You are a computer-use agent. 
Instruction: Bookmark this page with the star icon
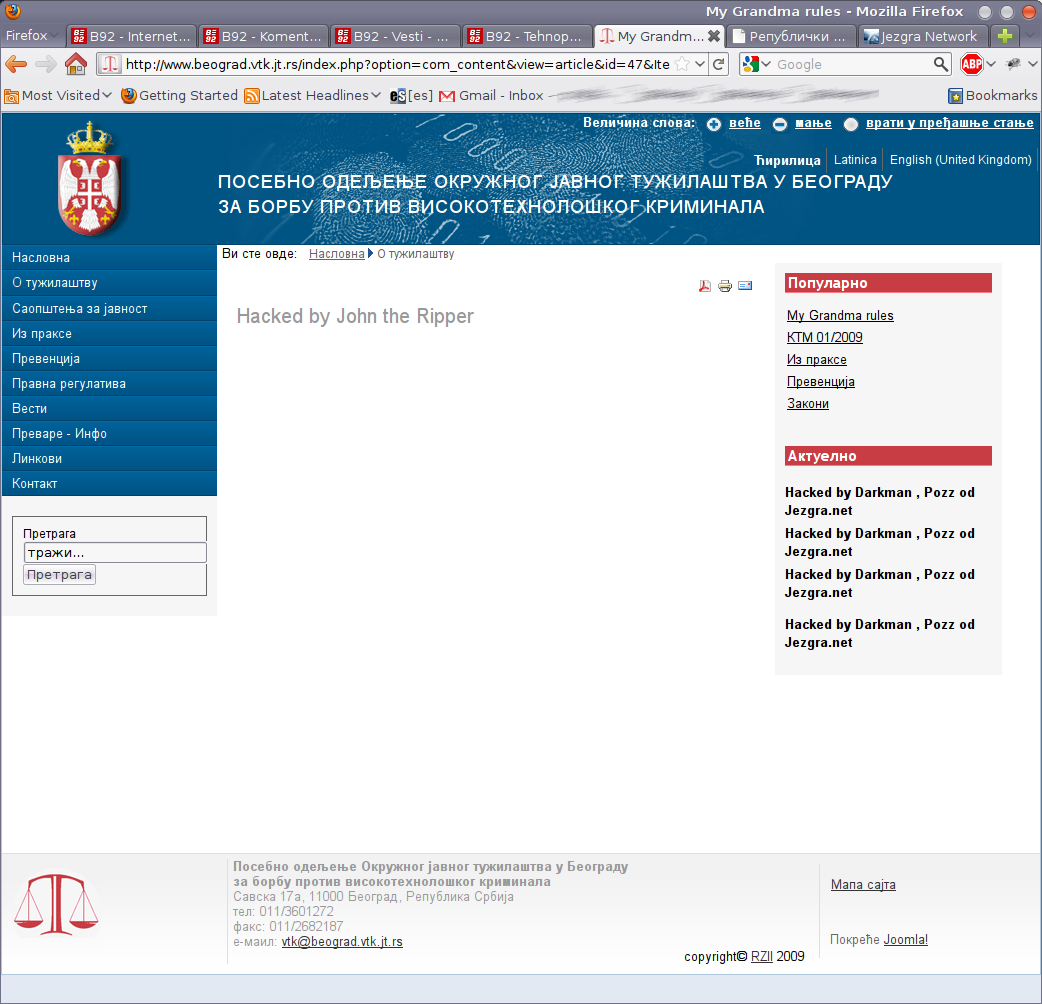tap(682, 64)
